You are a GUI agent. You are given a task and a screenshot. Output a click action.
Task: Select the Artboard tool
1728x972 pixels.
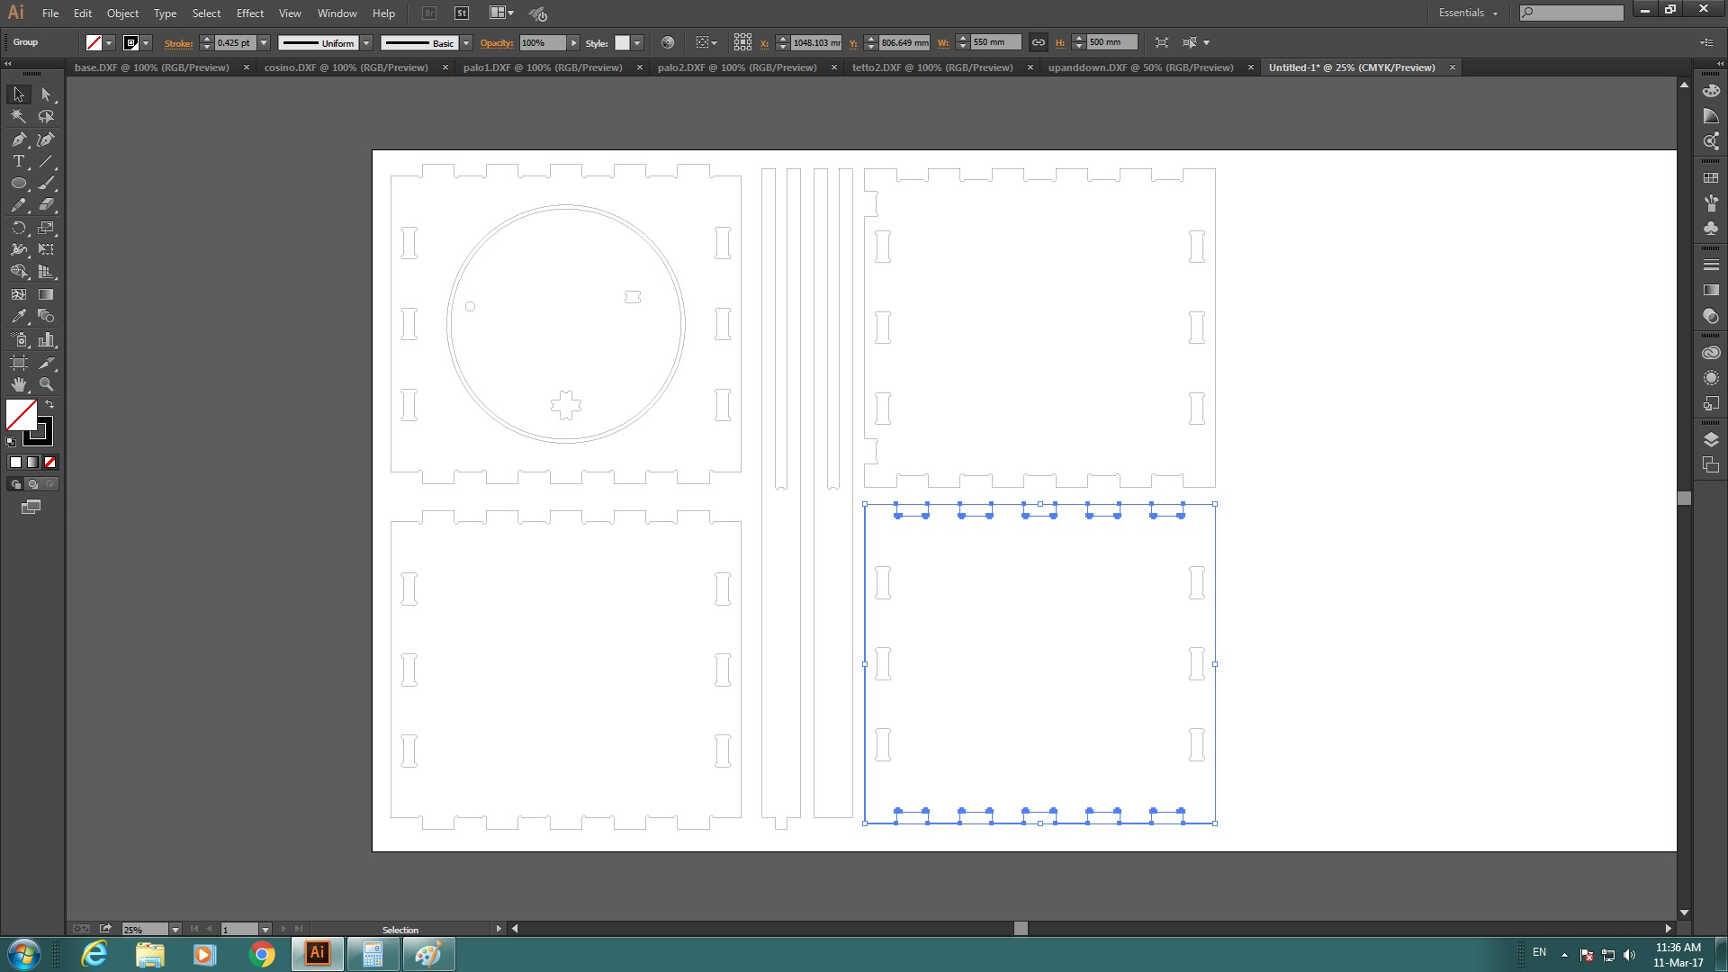click(18, 362)
